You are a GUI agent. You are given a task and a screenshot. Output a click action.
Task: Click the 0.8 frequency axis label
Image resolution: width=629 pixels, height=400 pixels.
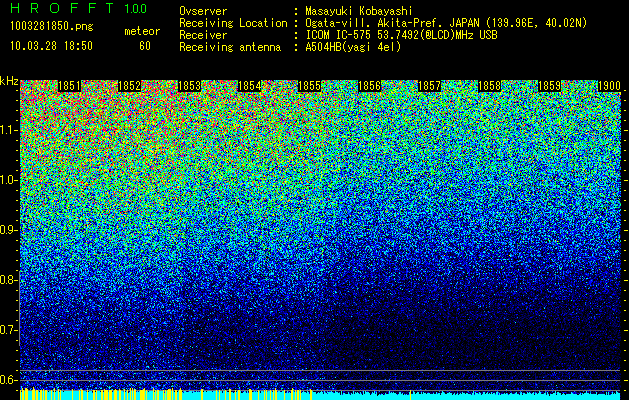[8, 280]
